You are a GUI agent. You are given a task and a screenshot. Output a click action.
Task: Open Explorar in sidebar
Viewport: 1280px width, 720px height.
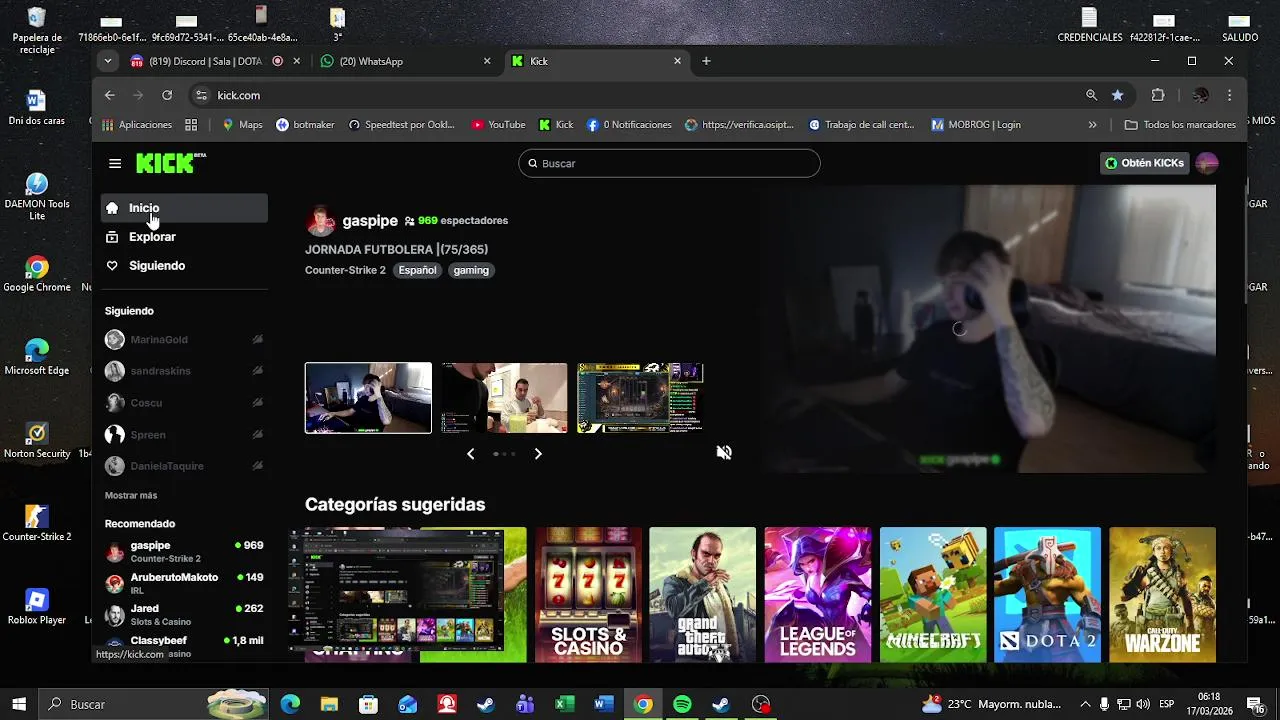click(x=184, y=237)
